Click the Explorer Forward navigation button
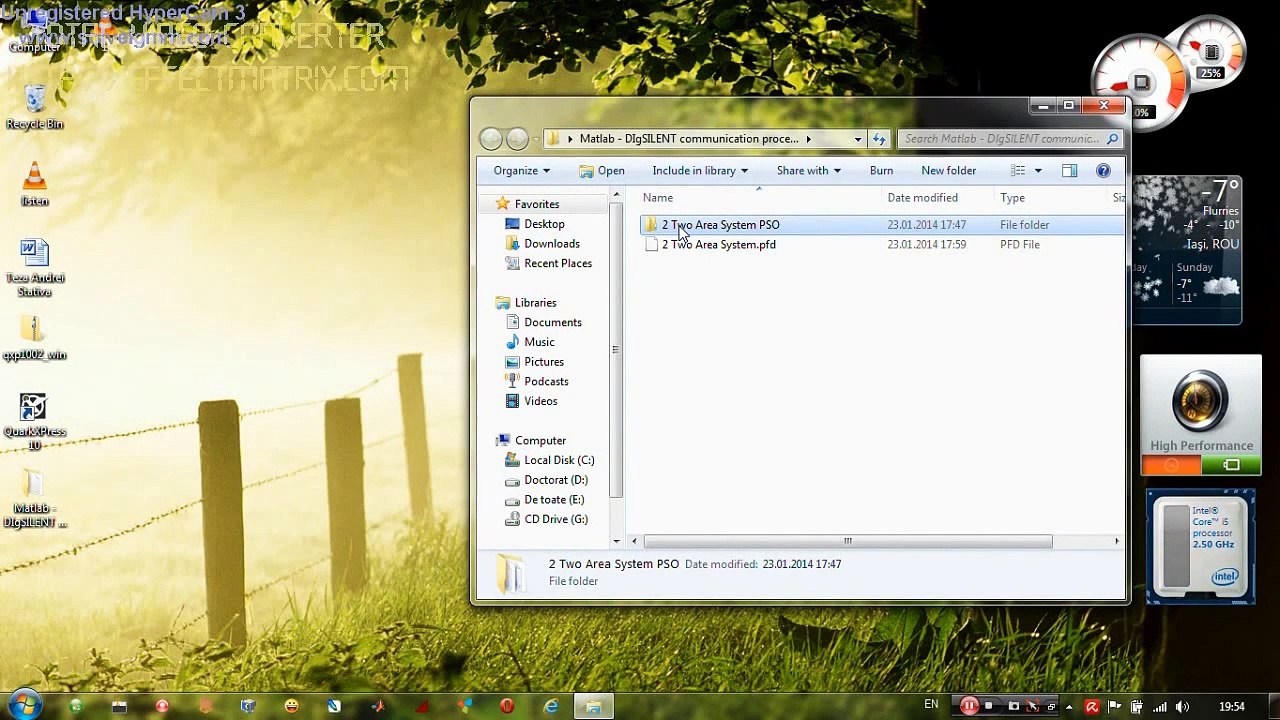 tap(517, 139)
